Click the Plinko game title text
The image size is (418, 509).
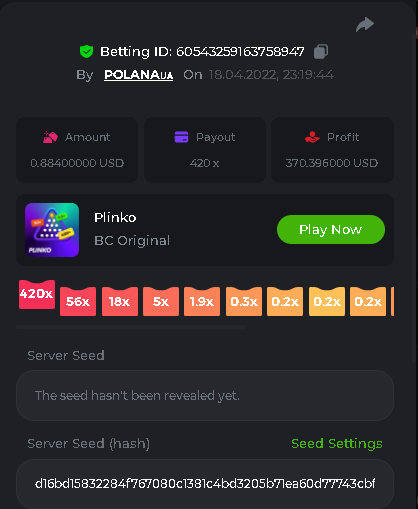pyautogui.click(x=115, y=218)
